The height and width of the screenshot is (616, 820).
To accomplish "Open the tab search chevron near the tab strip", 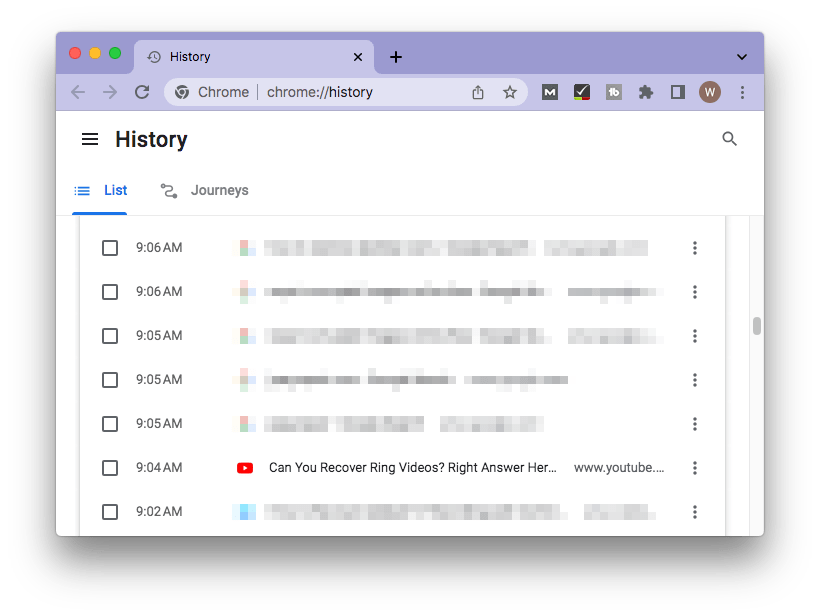I will tap(741, 56).
